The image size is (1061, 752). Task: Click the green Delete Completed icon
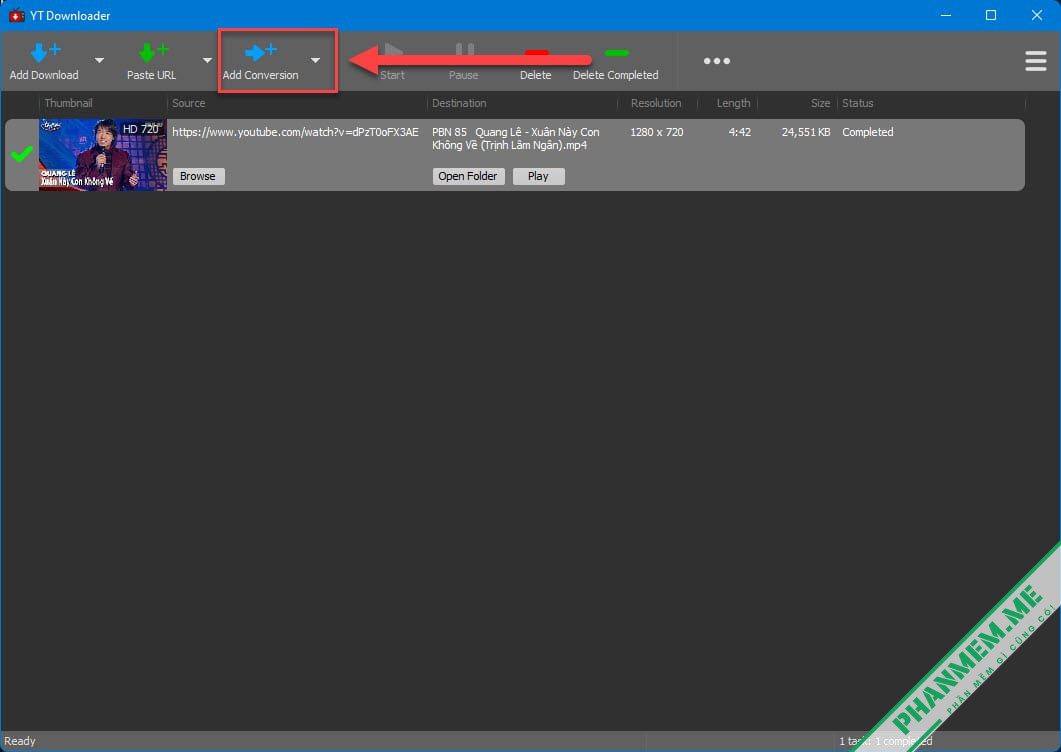(x=616, y=52)
